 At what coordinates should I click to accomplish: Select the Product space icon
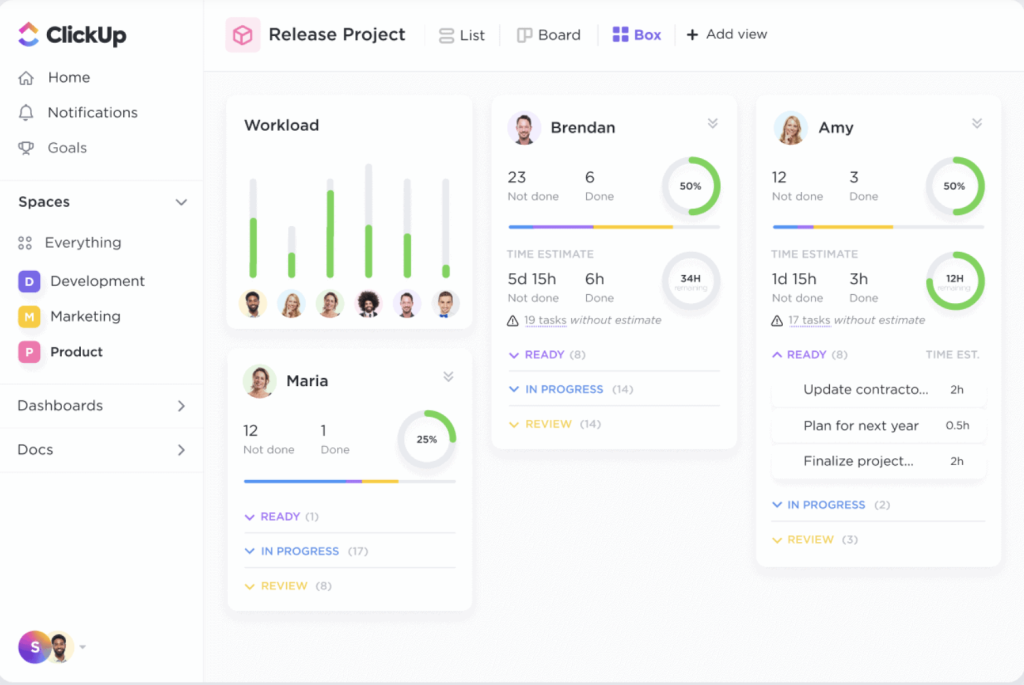pos(29,351)
